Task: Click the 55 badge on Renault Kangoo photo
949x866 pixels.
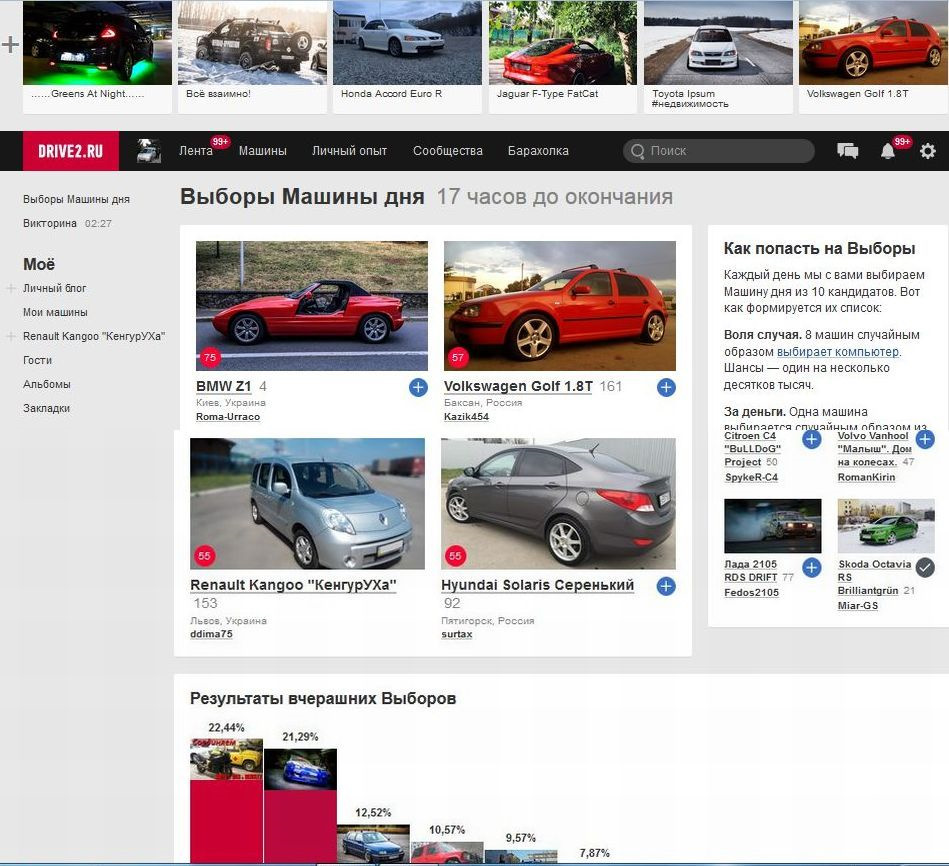Action: [x=205, y=556]
